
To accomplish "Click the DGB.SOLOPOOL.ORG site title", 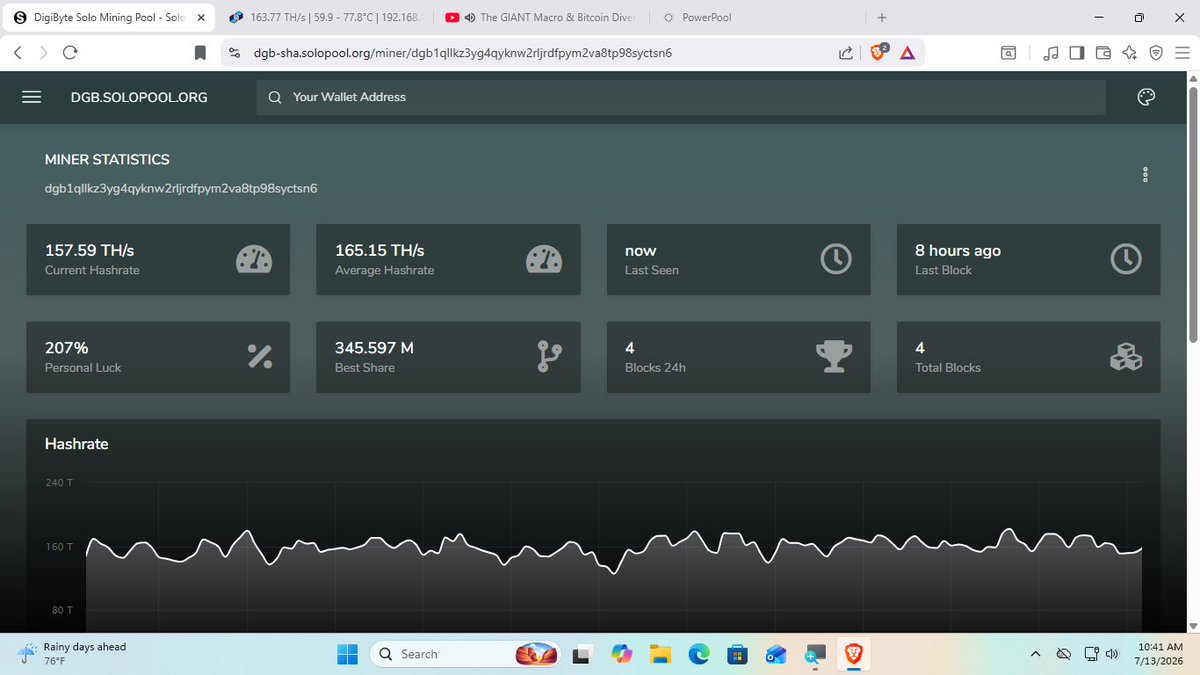I will (139, 97).
